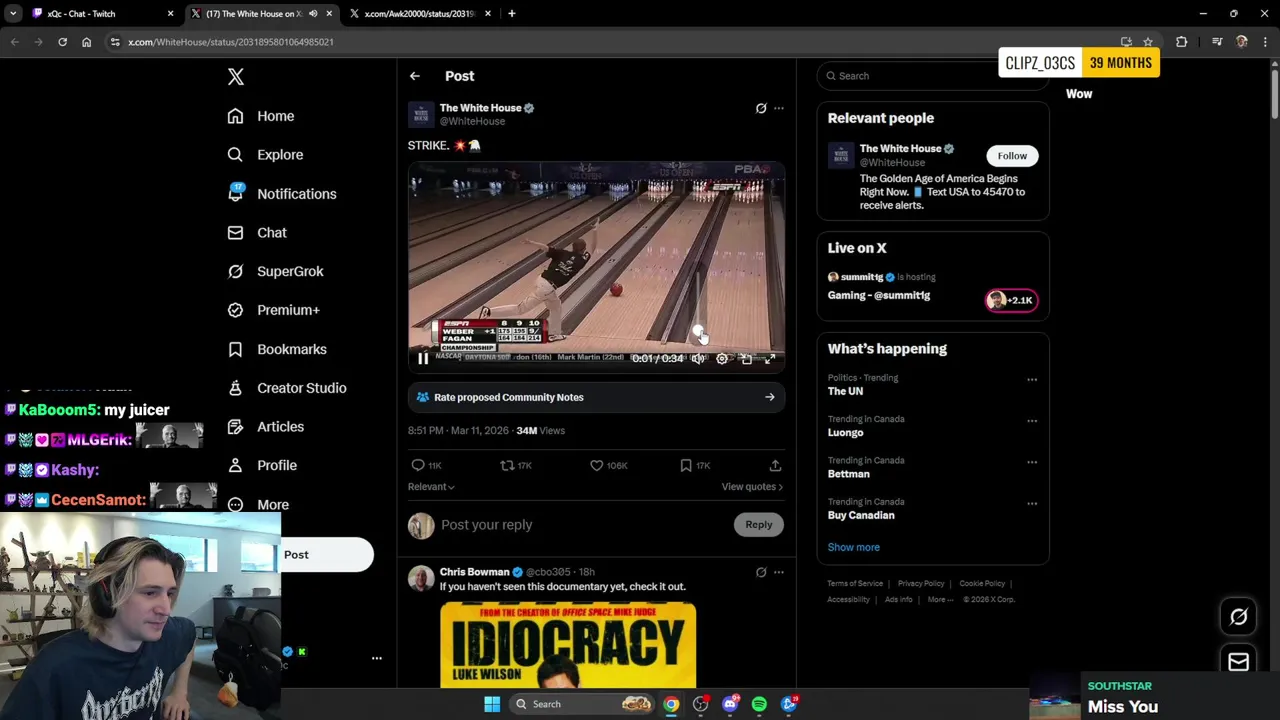Open The UN trending topic
This screenshot has width=1280, height=720.
(x=845, y=392)
